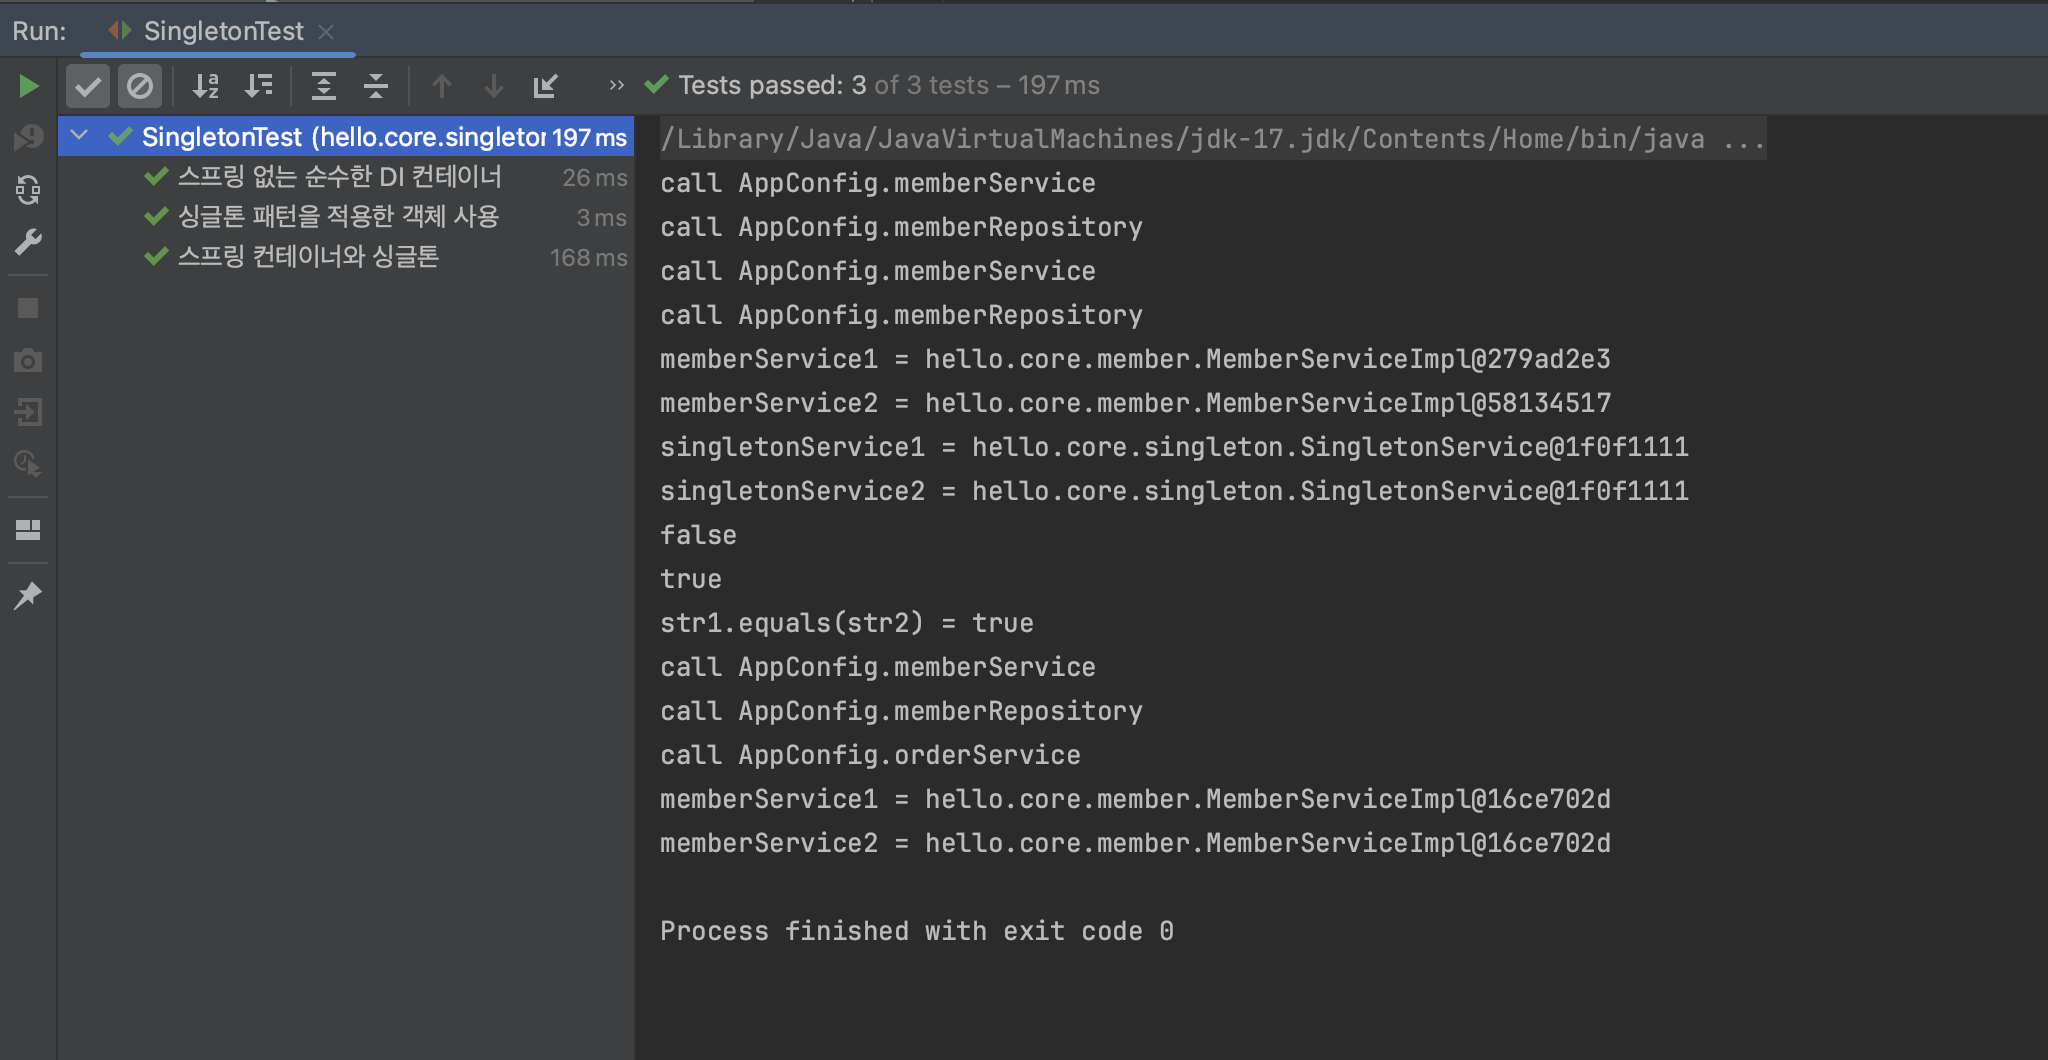Click green checkmark beside '스프링 컨테이너와 싱글톤'
The height and width of the screenshot is (1060, 2048).
(156, 257)
